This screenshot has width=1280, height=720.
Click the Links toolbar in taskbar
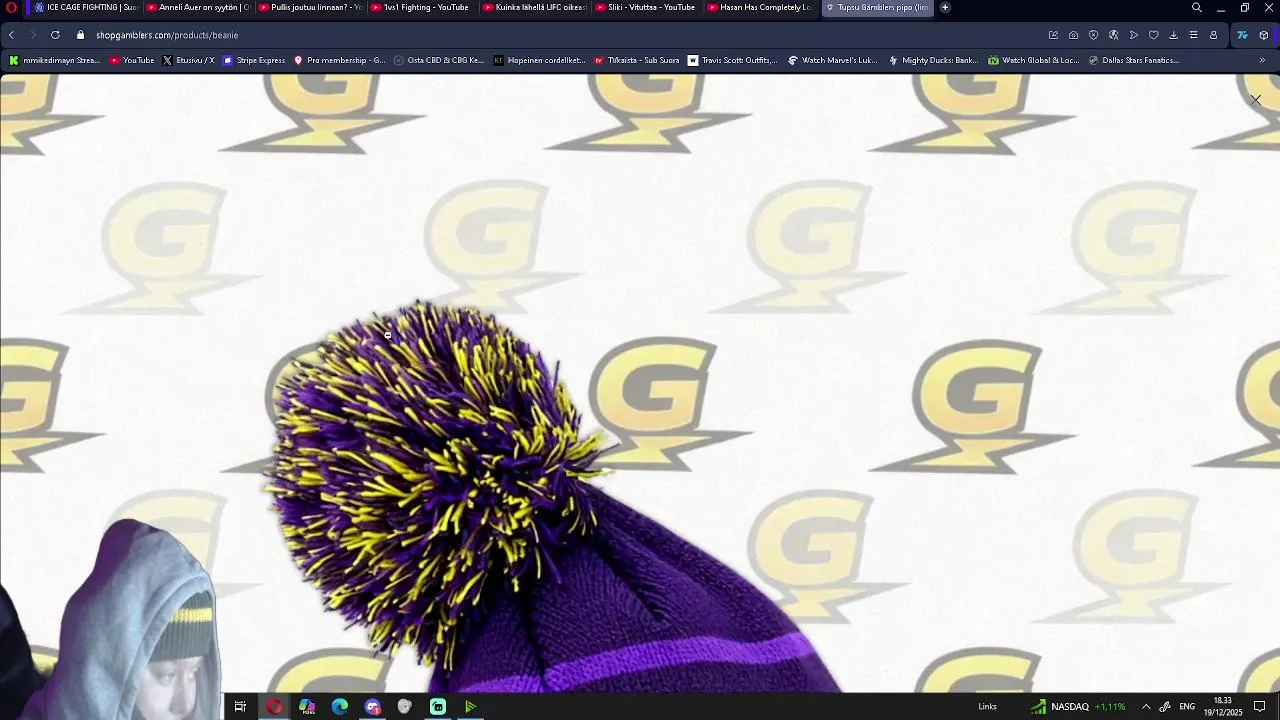(987, 707)
